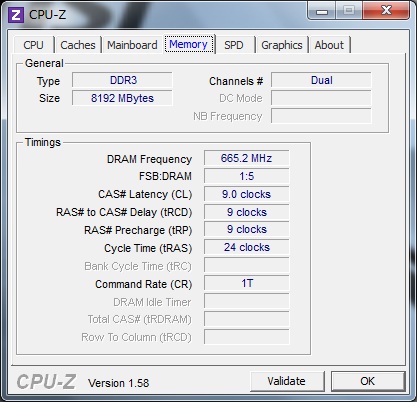417x402 pixels.
Task: Confirm with the OK button
Action: (367, 381)
